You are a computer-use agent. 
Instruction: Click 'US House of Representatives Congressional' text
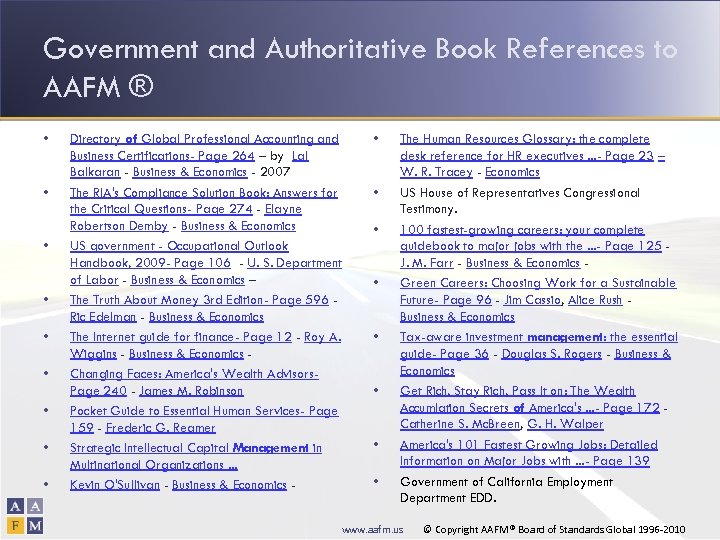pos(520,193)
